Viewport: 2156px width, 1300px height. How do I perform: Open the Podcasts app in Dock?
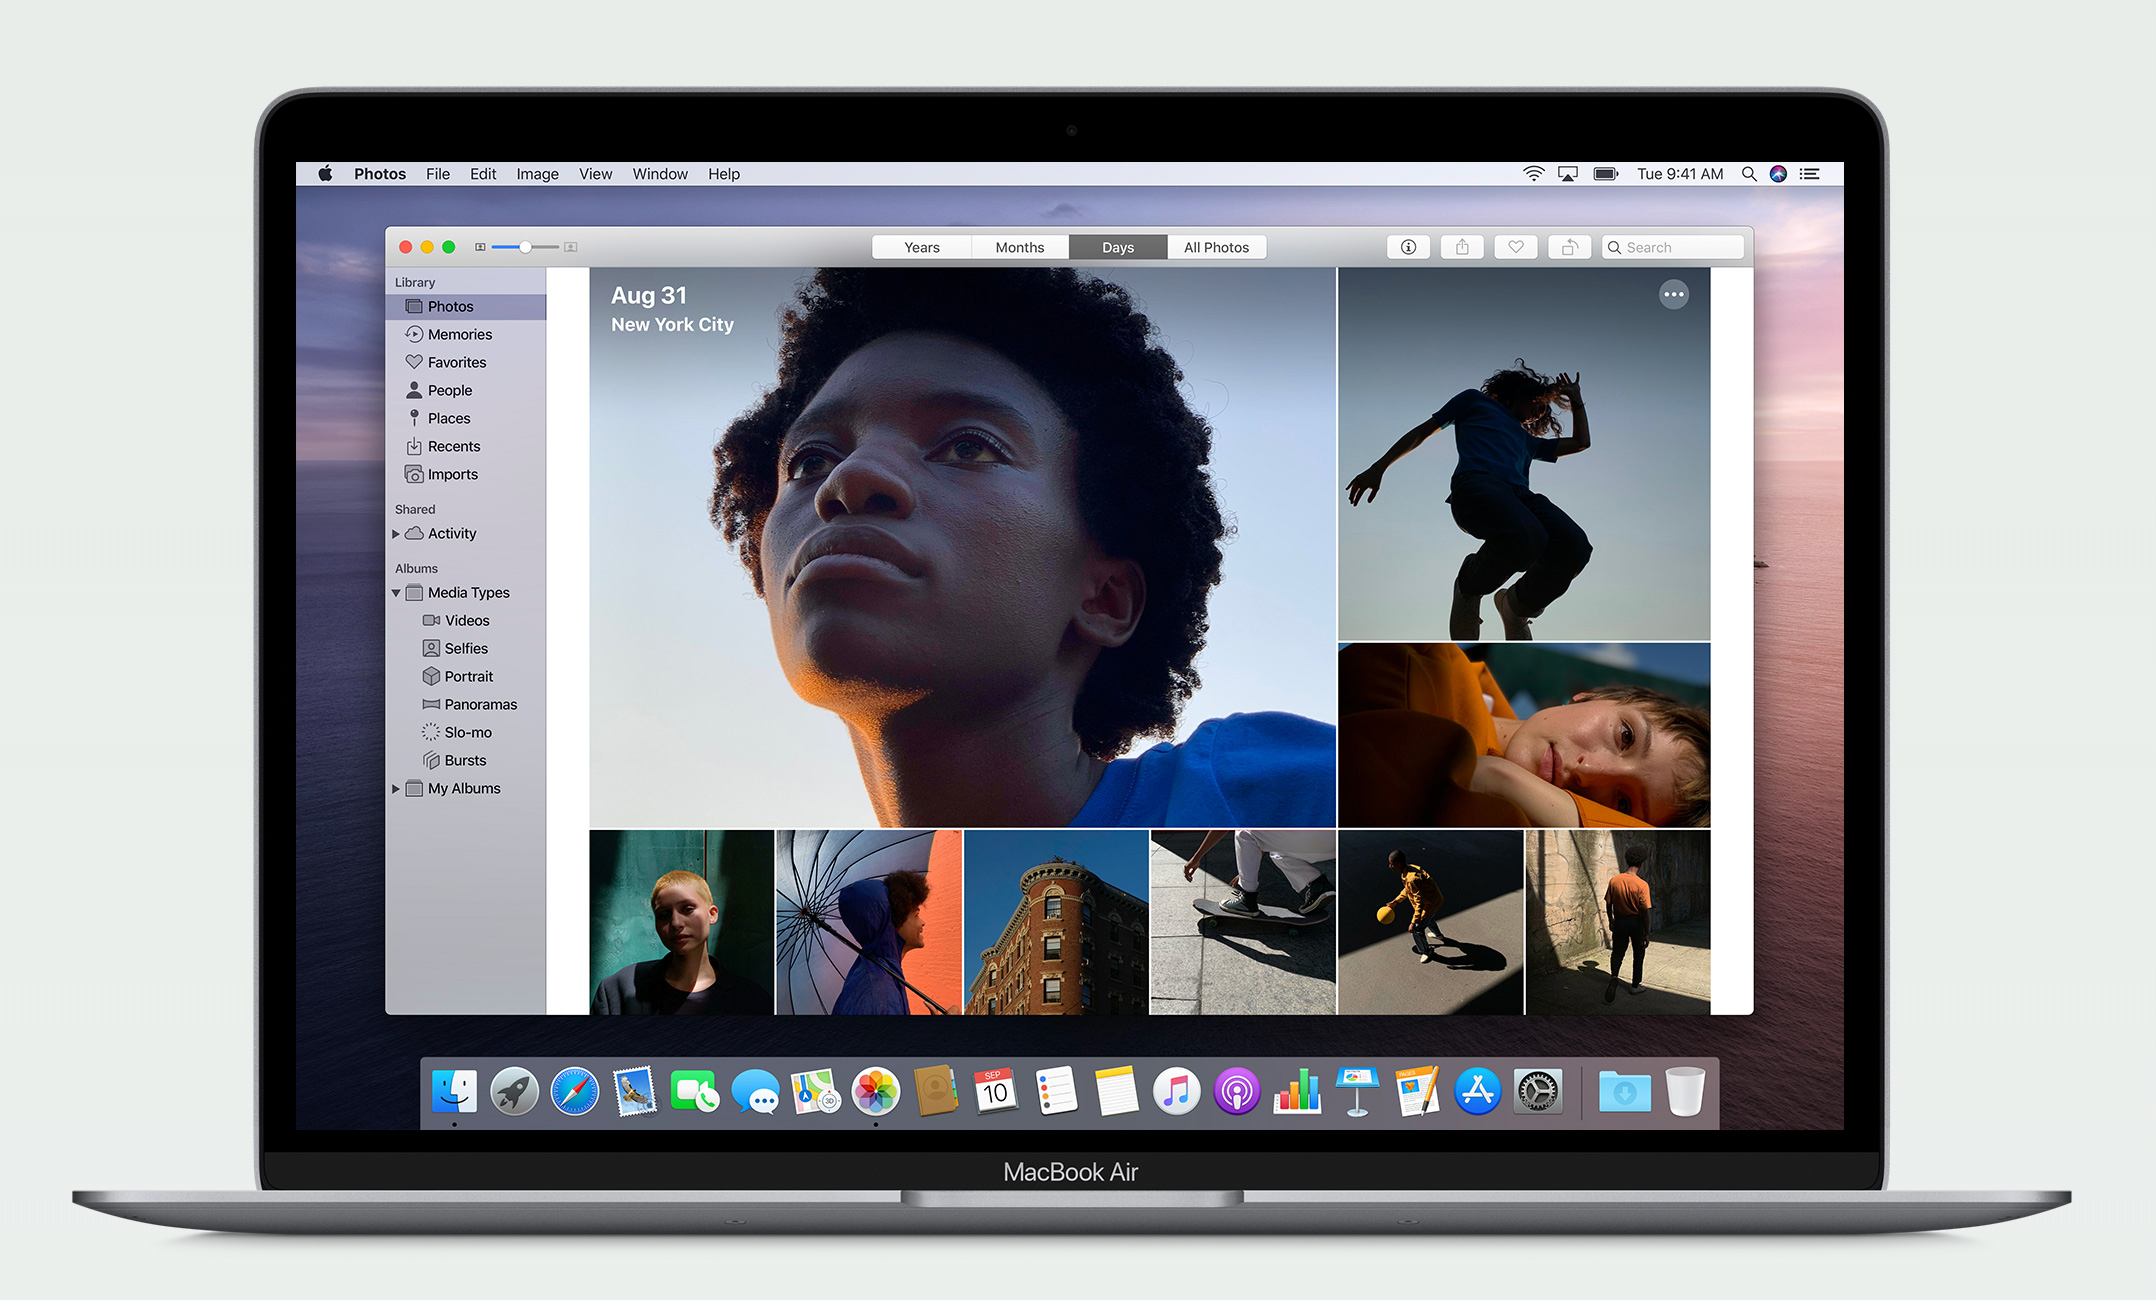click(1236, 1091)
